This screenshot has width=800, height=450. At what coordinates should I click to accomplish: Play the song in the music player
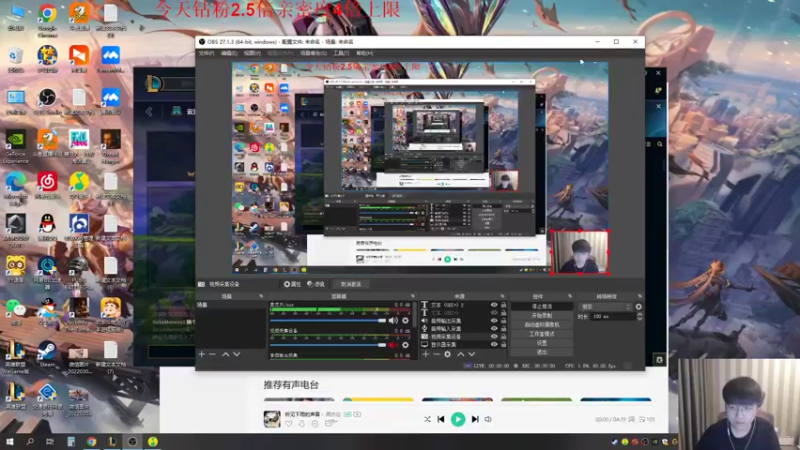coord(458,419)
